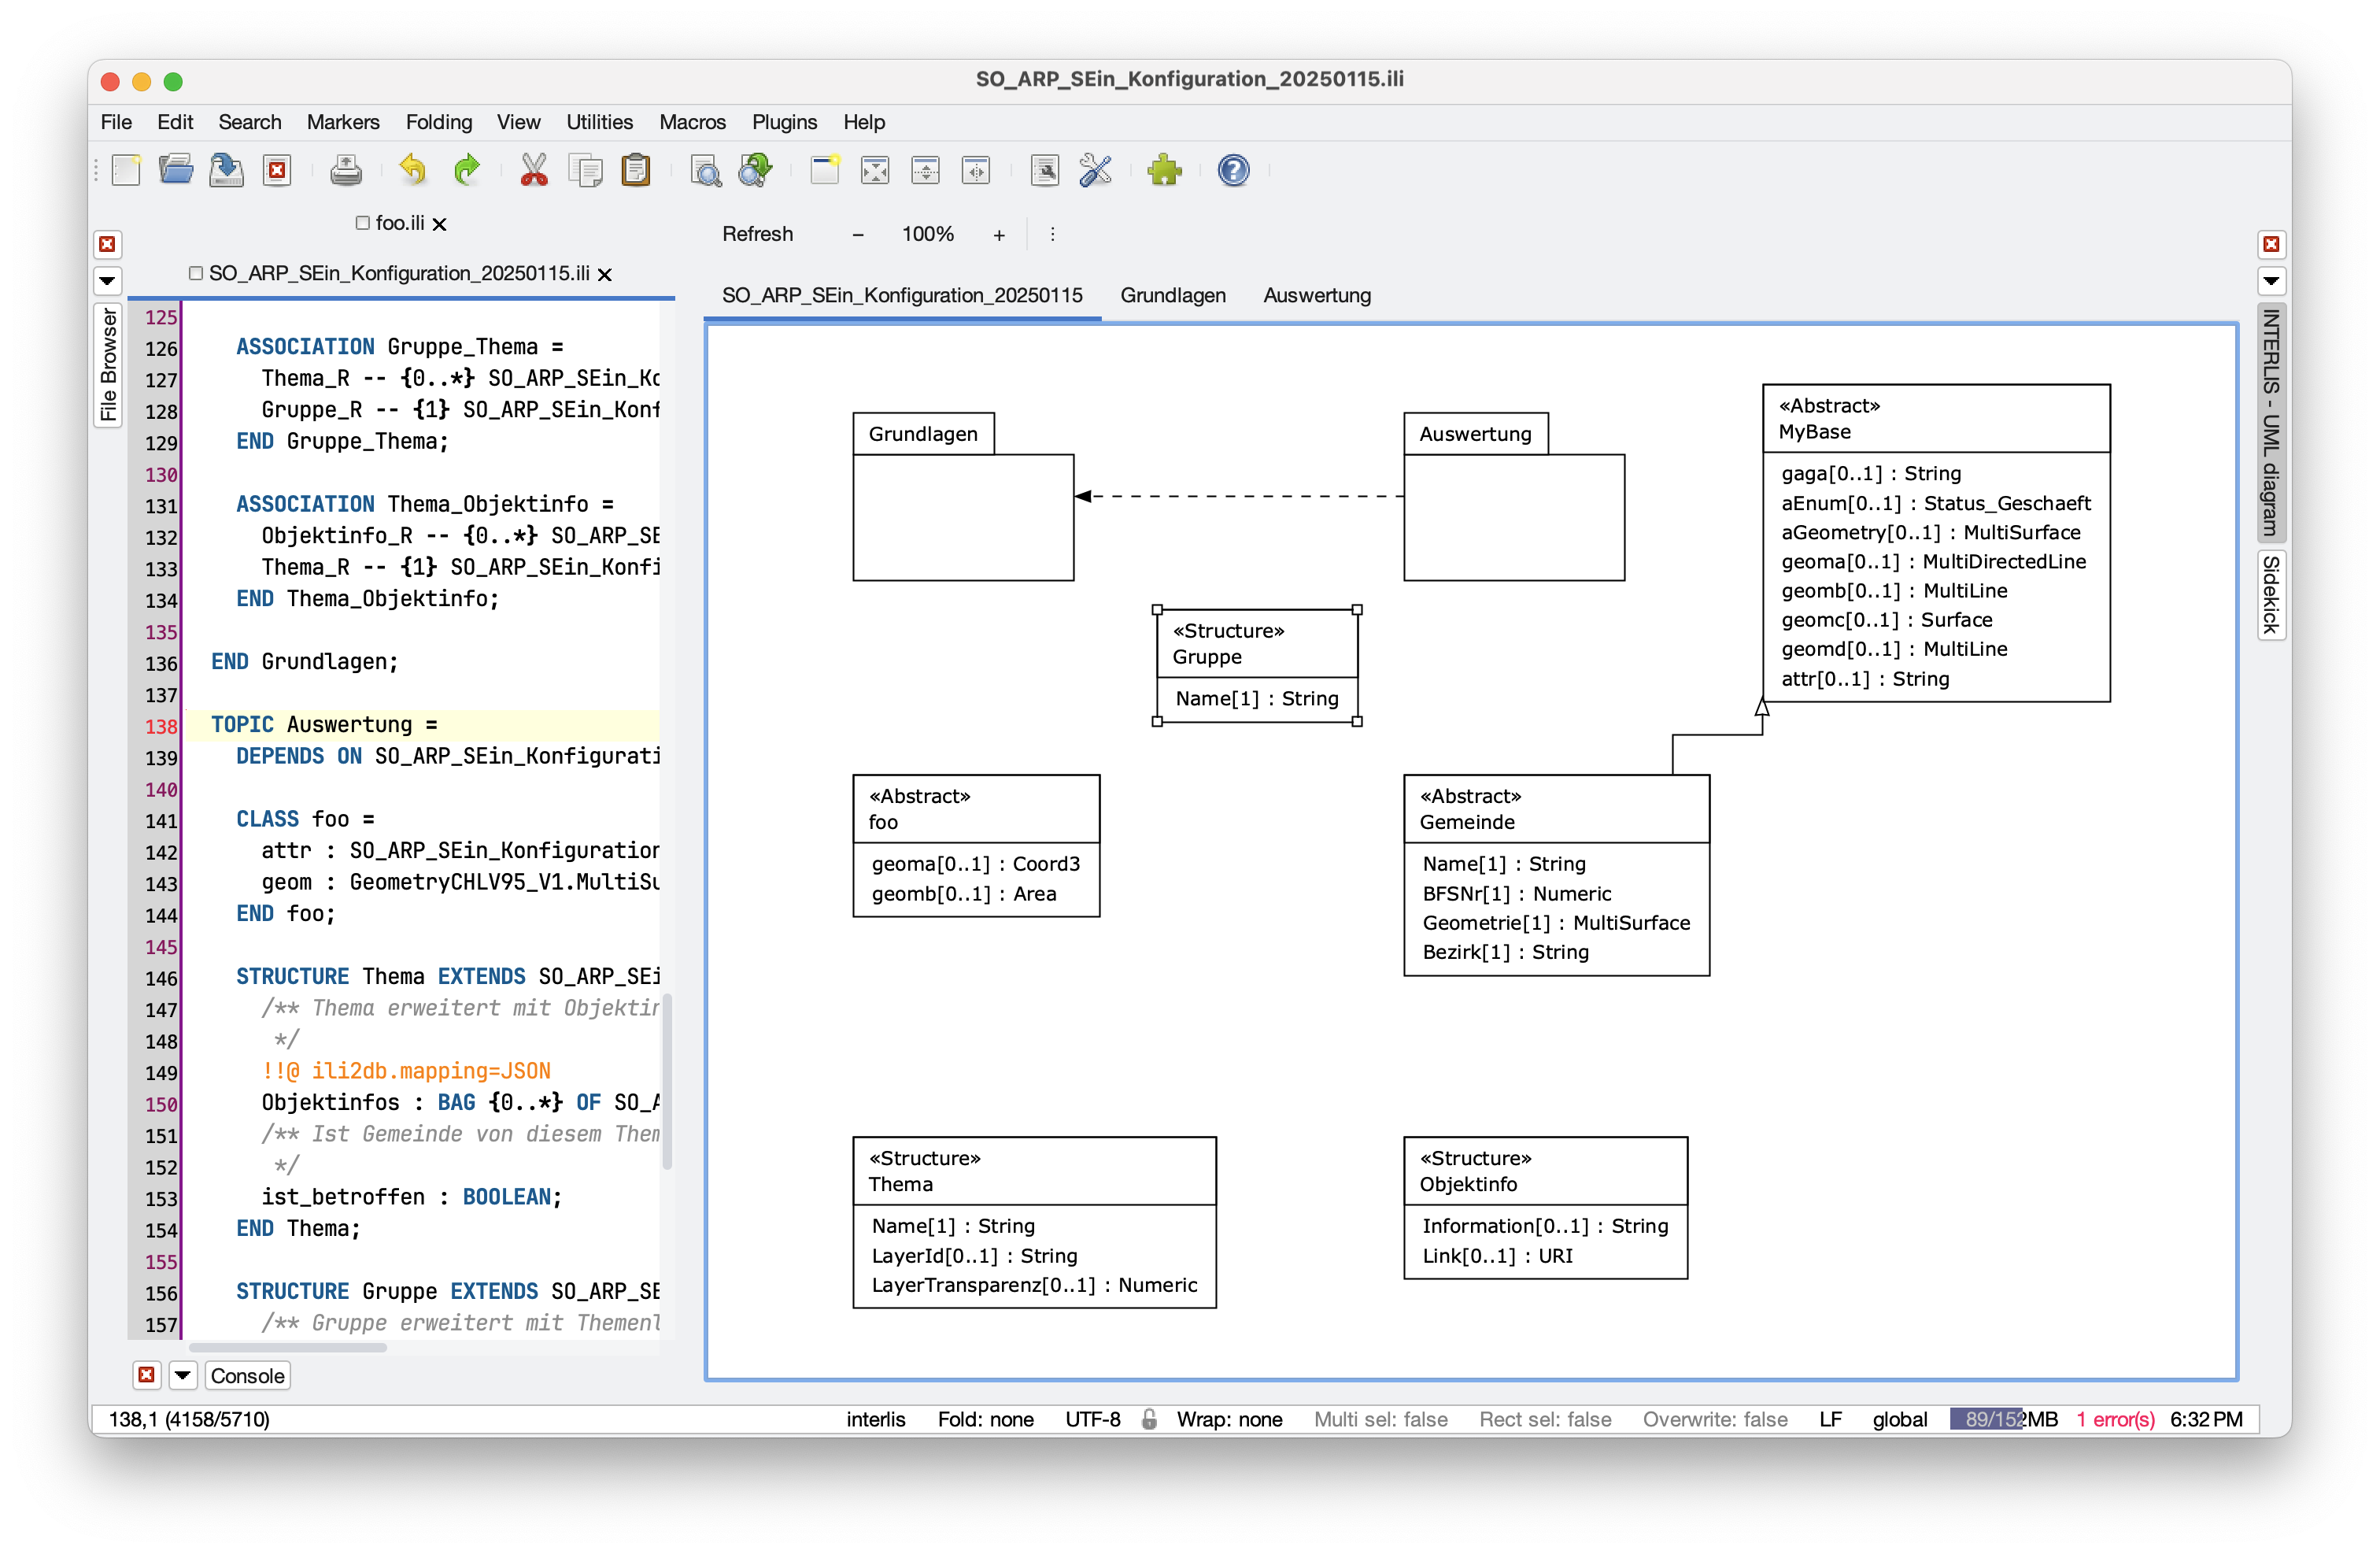
Task: Click the UTF-8 encoding in status bar
Action: point(1092,1419)
